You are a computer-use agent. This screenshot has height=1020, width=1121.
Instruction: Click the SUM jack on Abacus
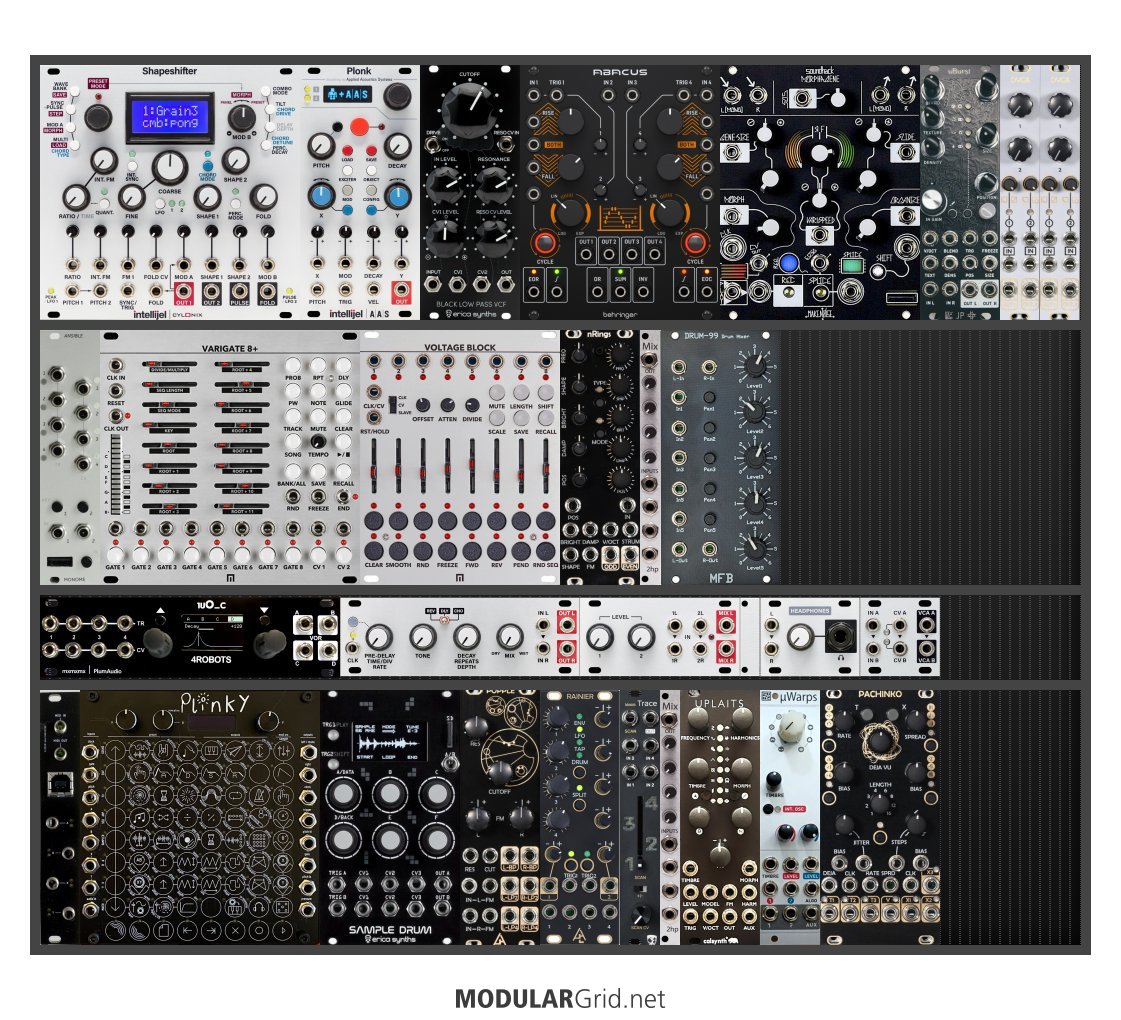620,291
